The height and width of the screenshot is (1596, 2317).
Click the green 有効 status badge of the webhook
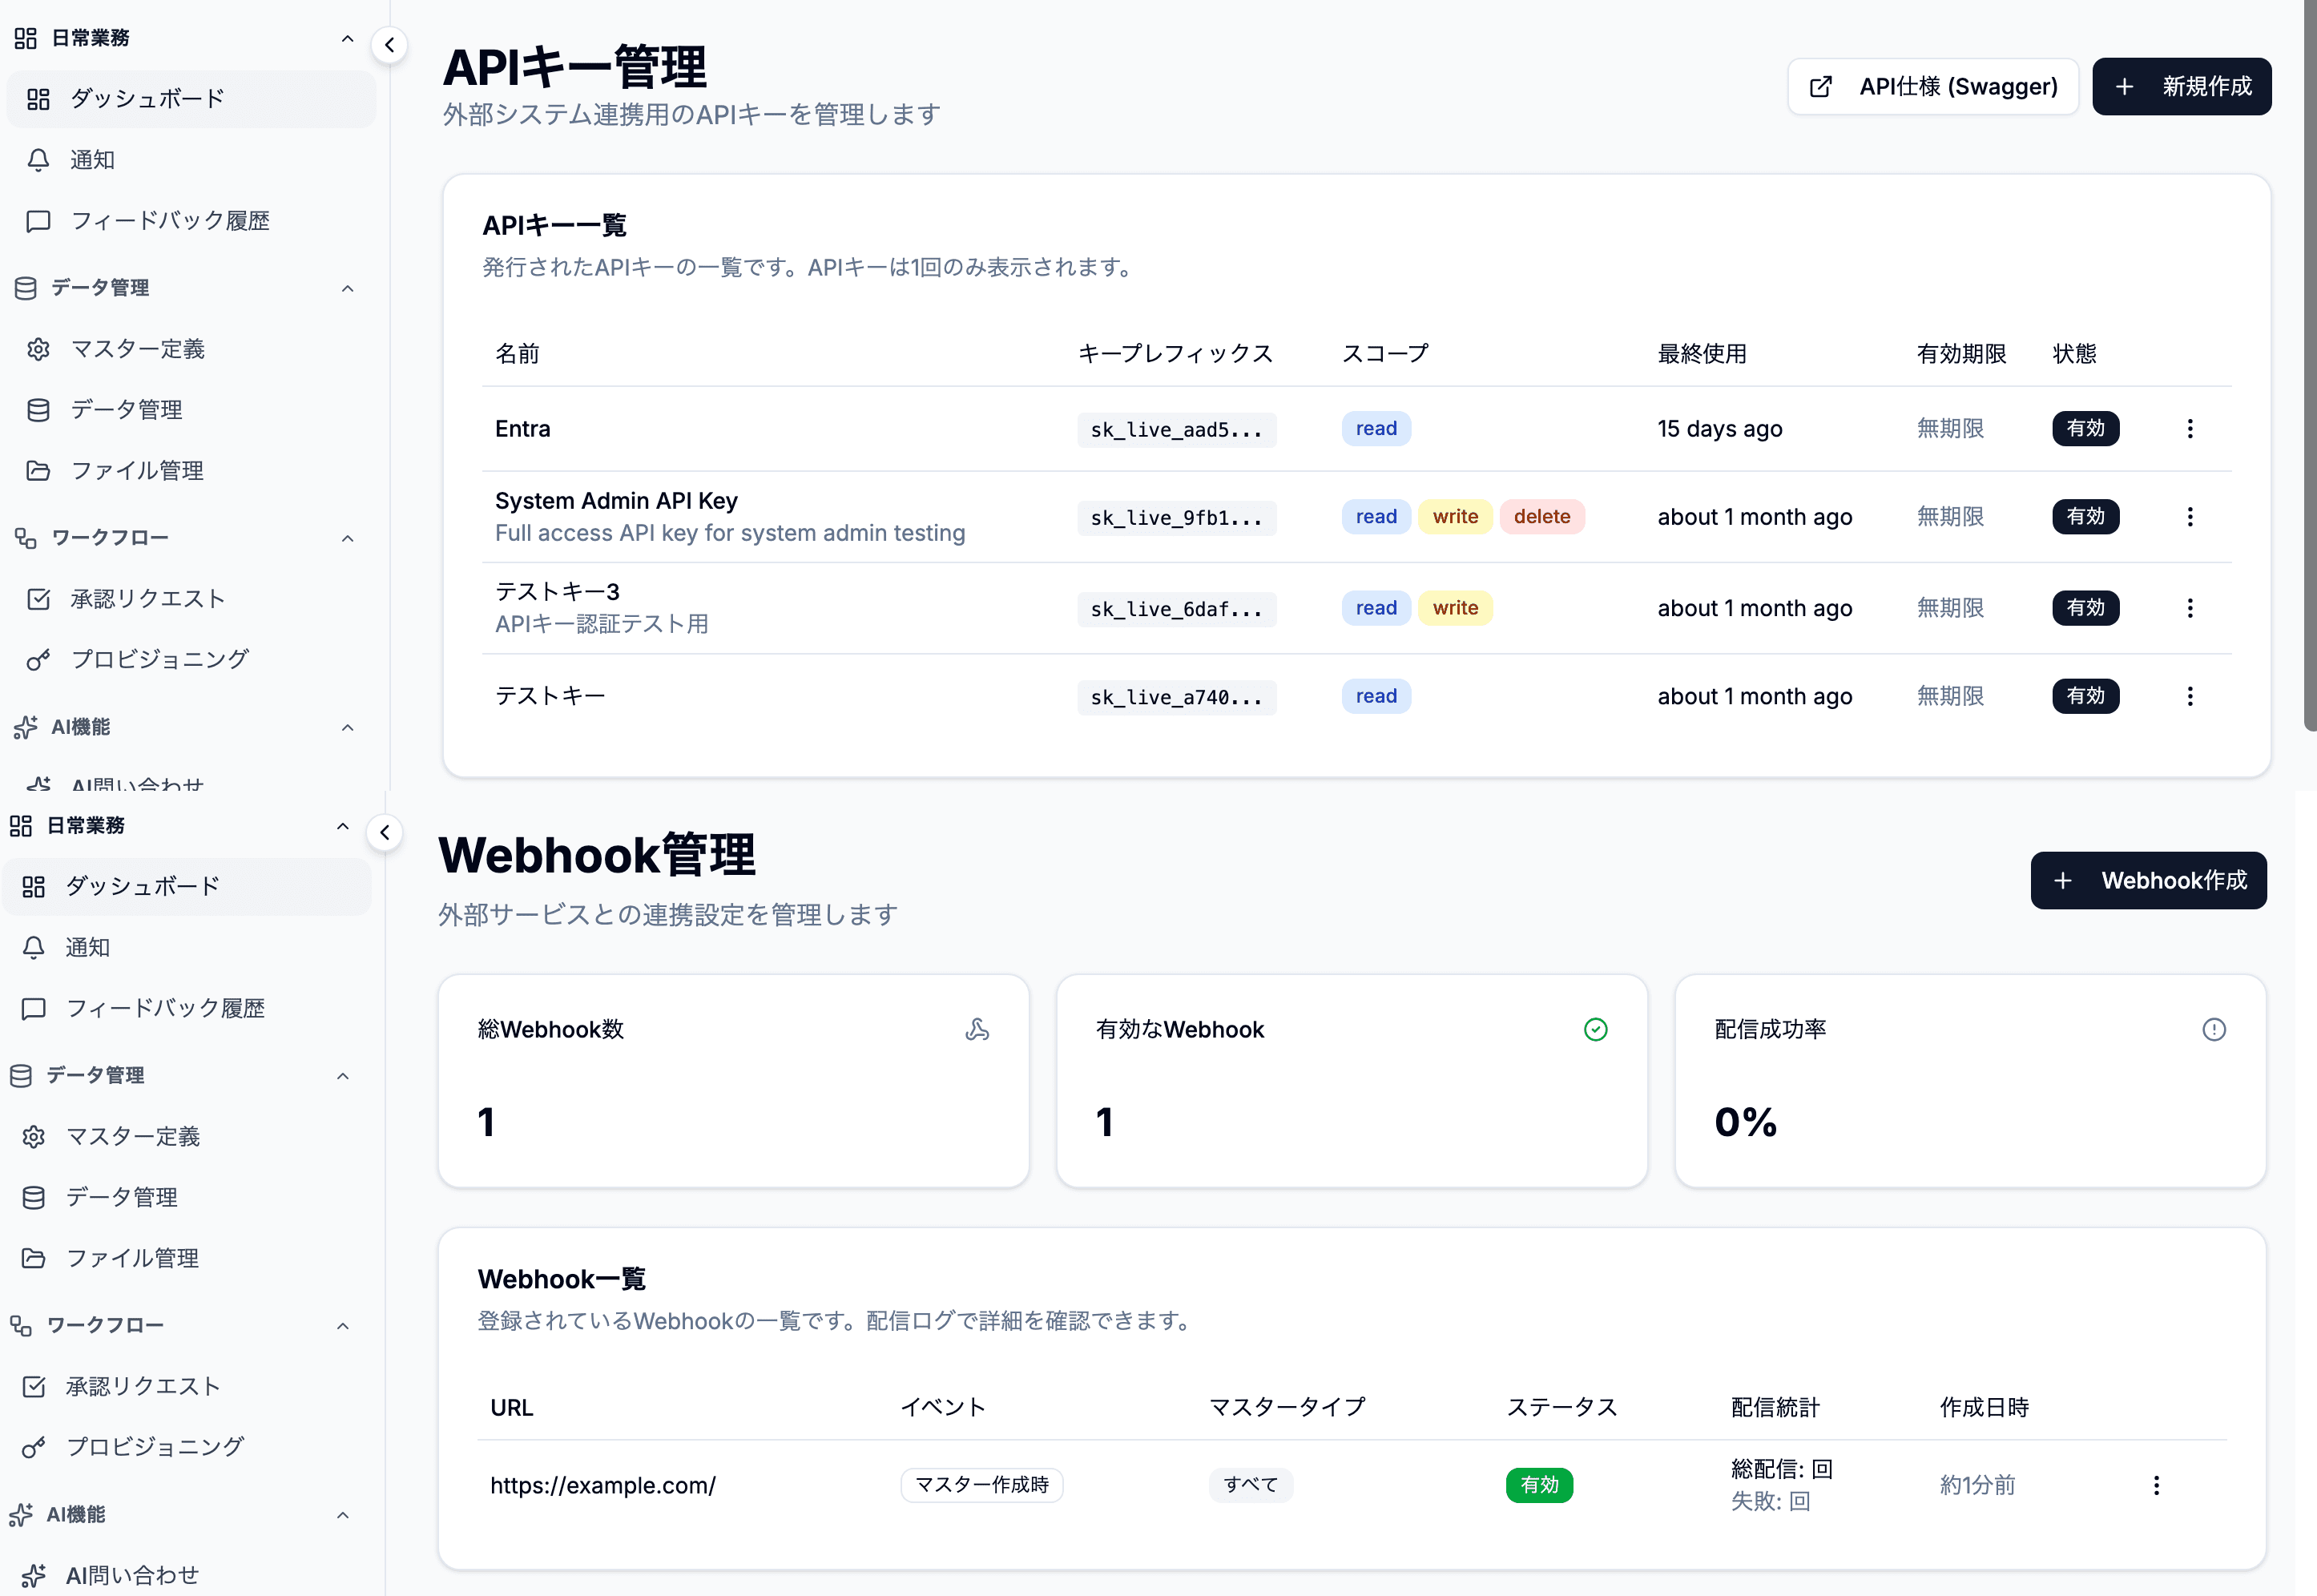(x=1539, y=1486)
